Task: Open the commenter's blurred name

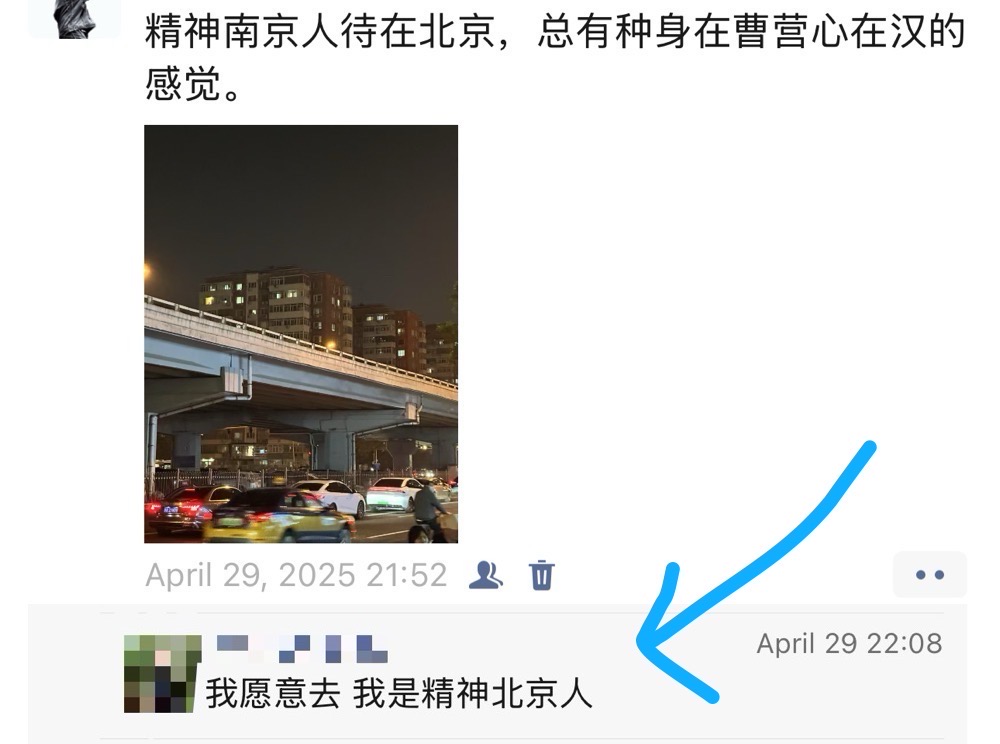Action: [x=302, y=648]
